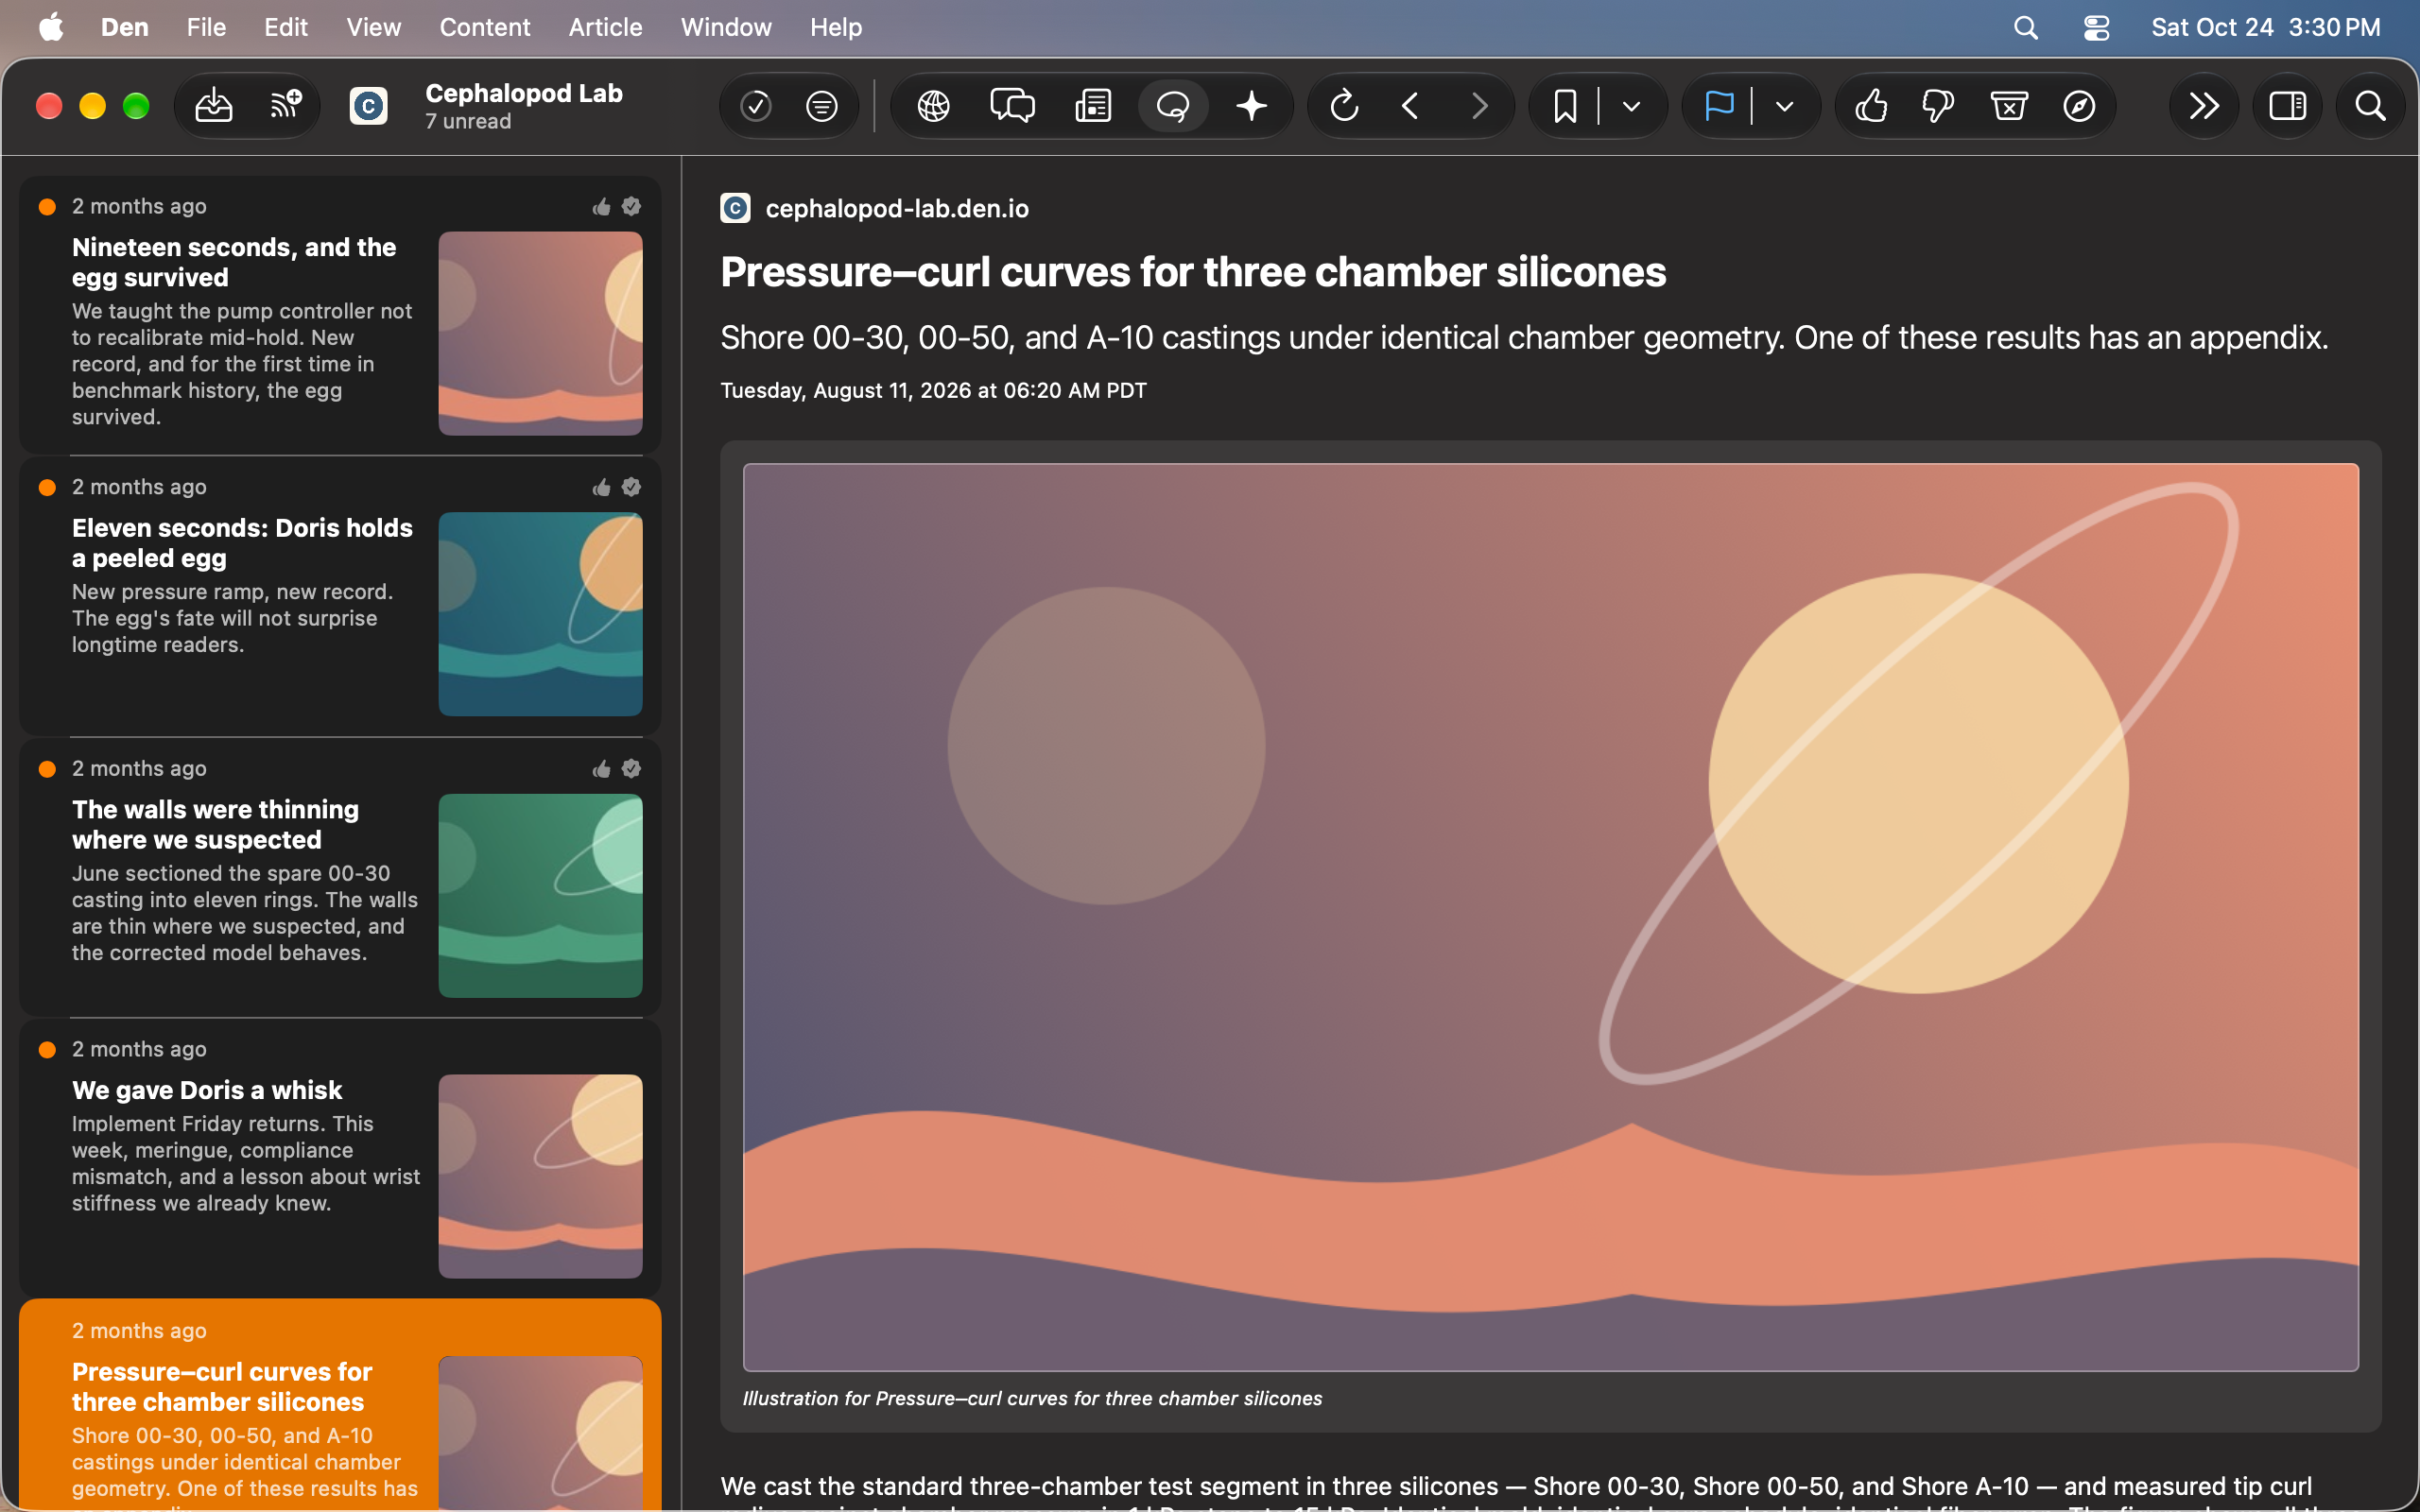Open the File menu
Viewport: 2420px width, 1512px height.
tap(206, 27)
